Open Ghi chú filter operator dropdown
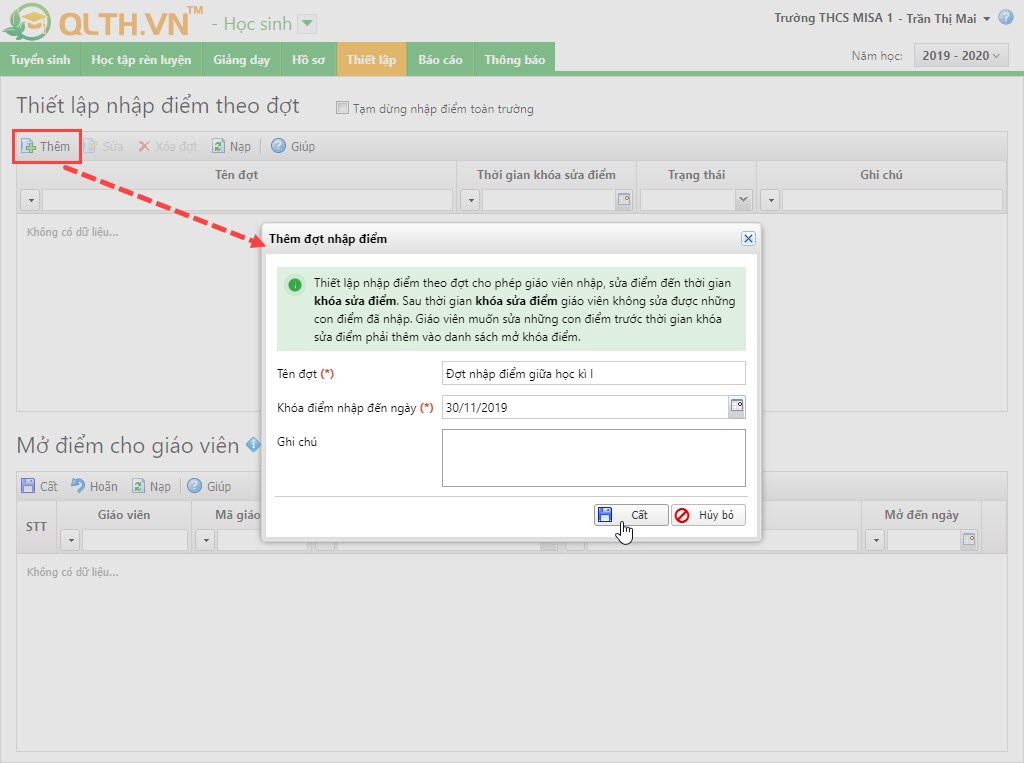Screen dimensions: 1024x763 pos(771,200)
